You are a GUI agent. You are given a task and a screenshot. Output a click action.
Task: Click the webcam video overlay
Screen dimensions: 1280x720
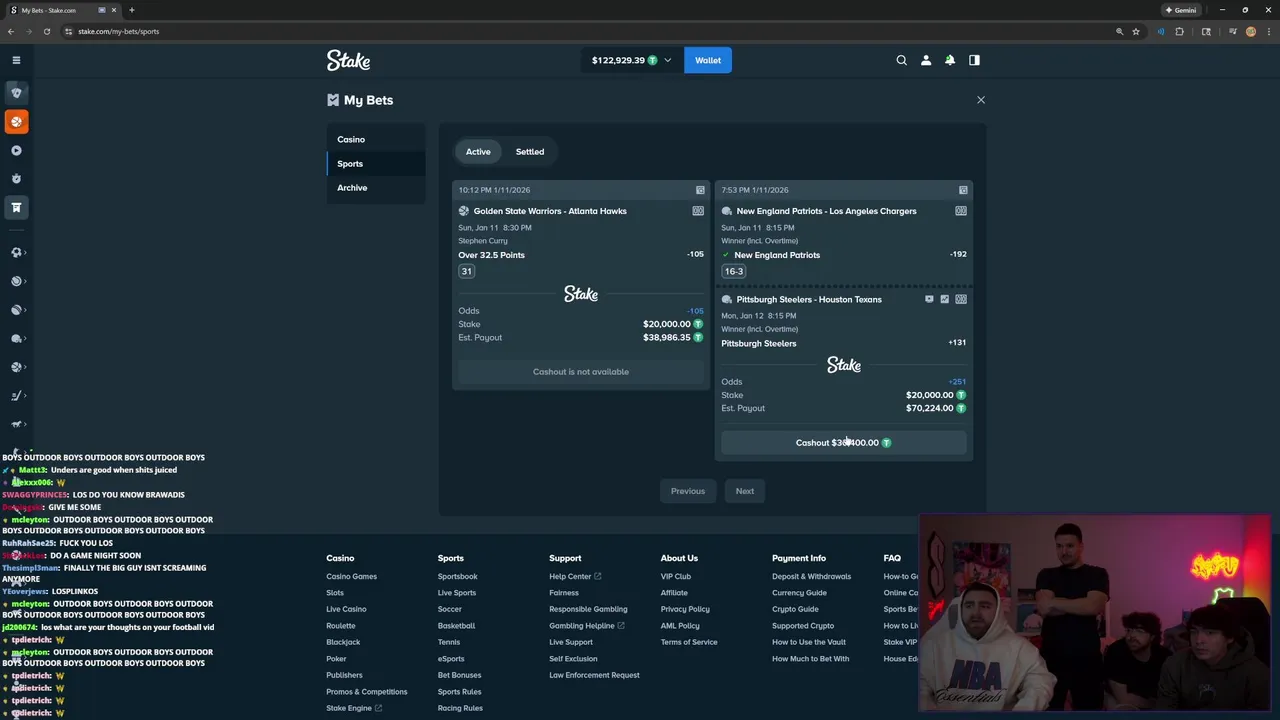[1095, 613]
